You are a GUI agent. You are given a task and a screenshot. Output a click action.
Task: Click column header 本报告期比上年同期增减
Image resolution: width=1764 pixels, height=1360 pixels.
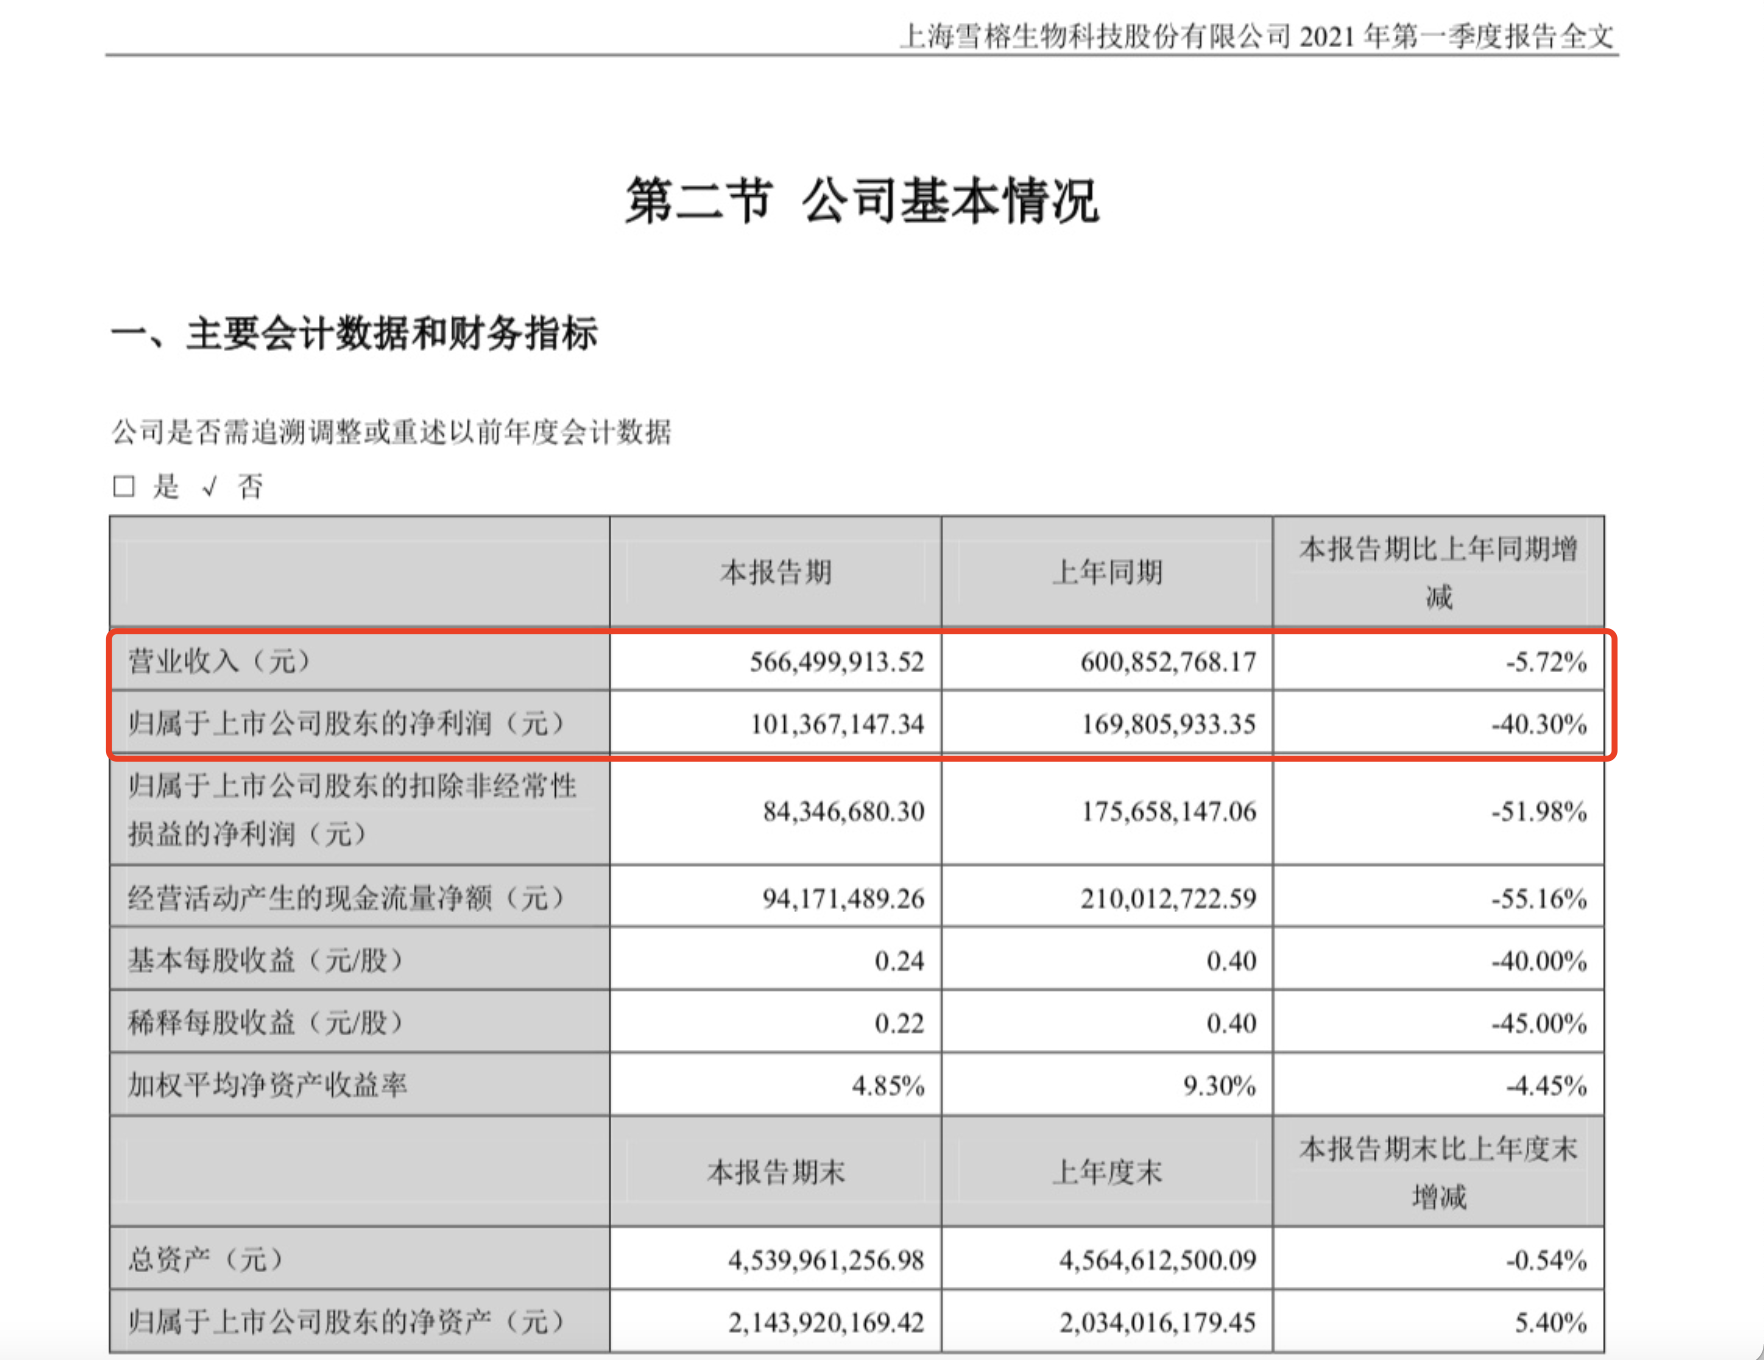(x=1438, y=572)
